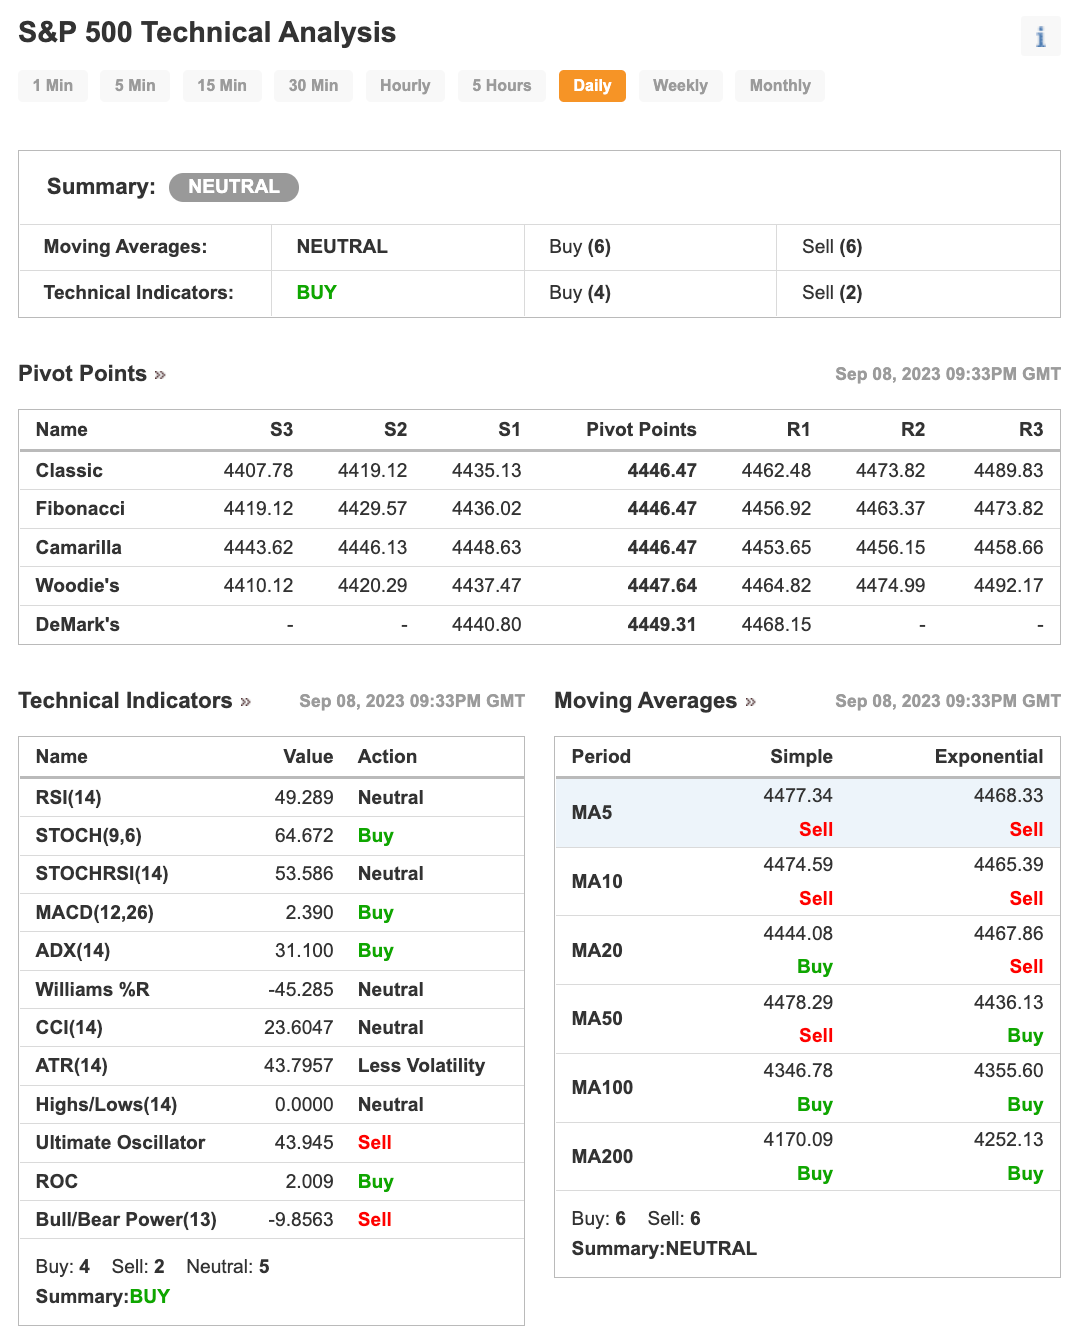This screenshot has height=1328, width=1080.
Task: Click the ROC indicator name
Action: click(x=56, y=1182)
